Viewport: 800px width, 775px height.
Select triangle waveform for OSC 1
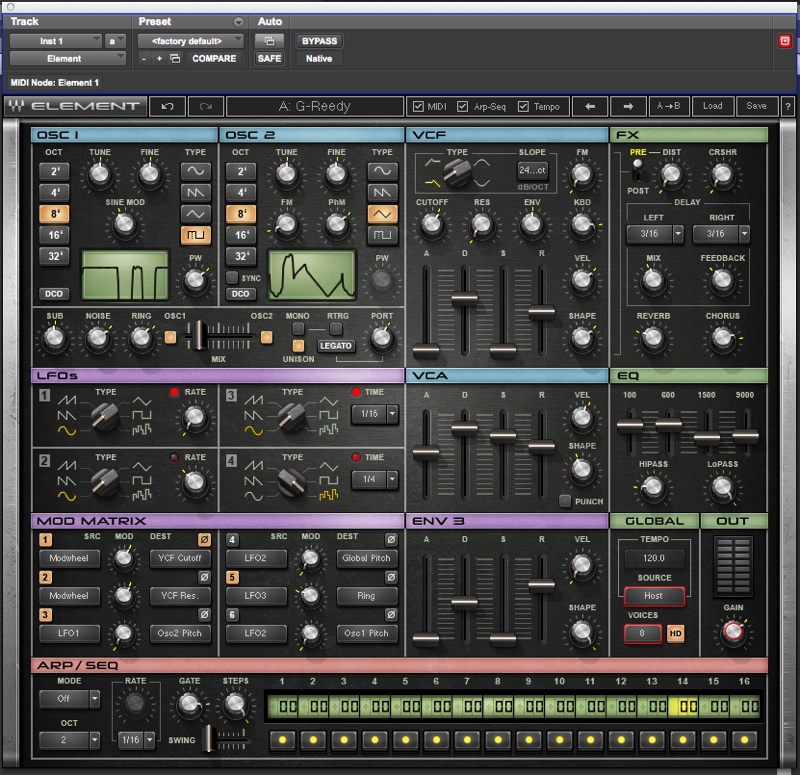tap(195, 214)
